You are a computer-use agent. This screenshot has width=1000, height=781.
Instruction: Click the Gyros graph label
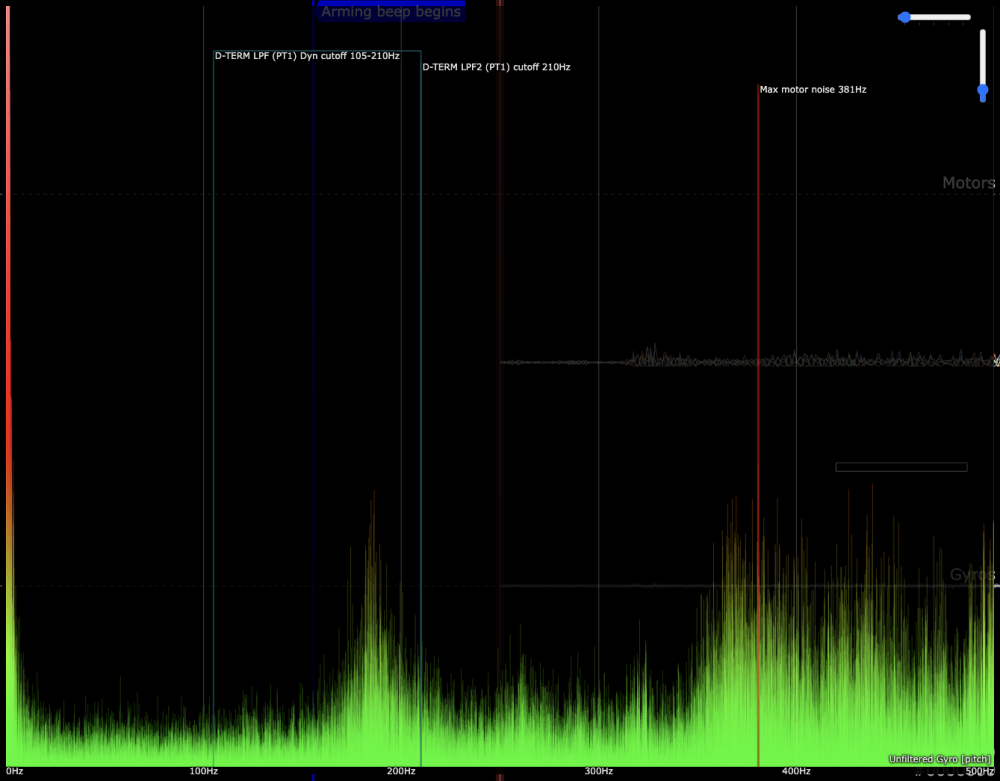point(971,575)
